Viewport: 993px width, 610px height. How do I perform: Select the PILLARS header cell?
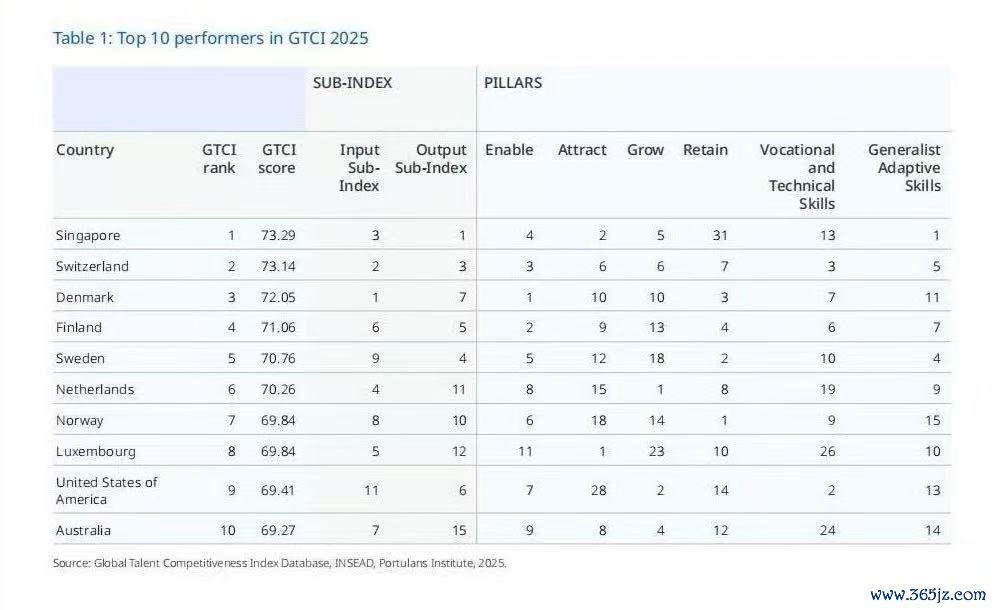[x=513, y=83]
